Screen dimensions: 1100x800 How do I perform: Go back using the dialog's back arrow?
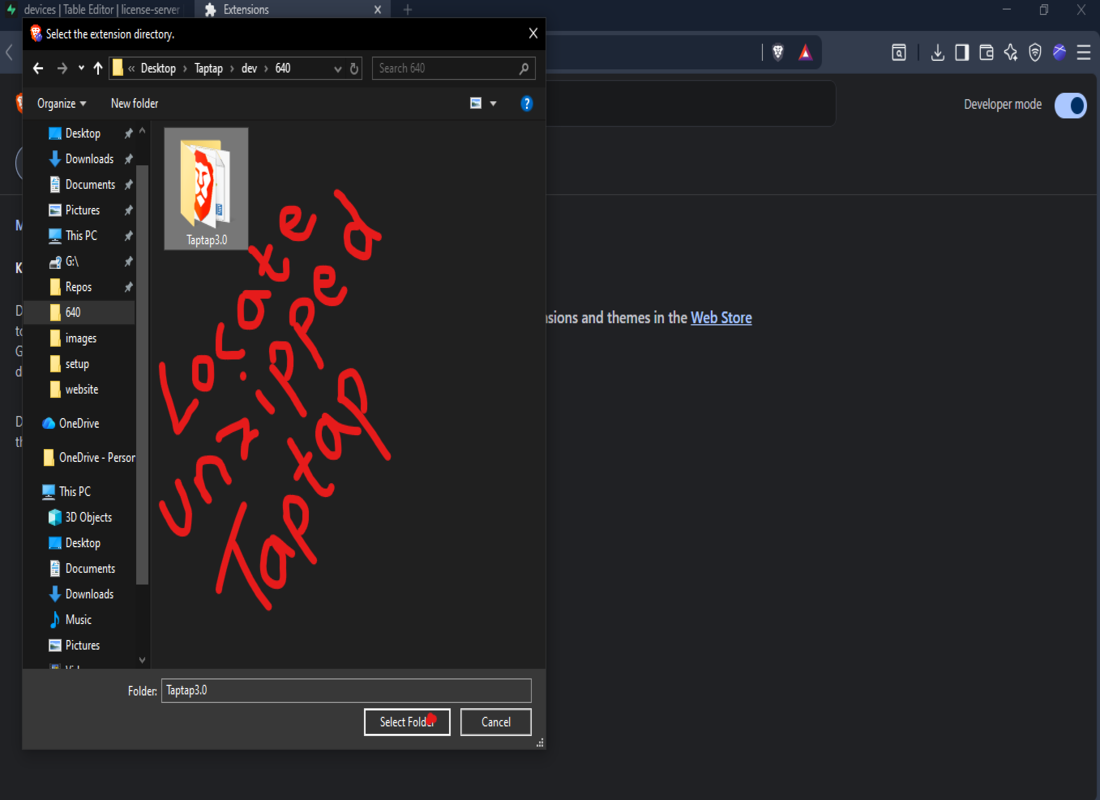click(39, 68)
